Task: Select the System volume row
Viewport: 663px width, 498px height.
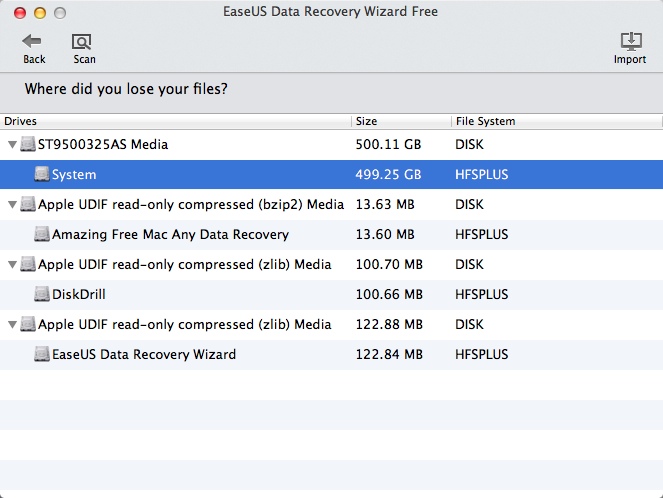Action: pyautogui.click(x=75, y=174)
